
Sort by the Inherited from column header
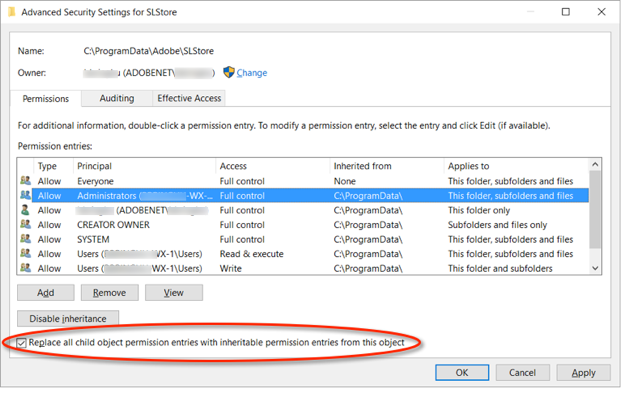pos(387,166)
